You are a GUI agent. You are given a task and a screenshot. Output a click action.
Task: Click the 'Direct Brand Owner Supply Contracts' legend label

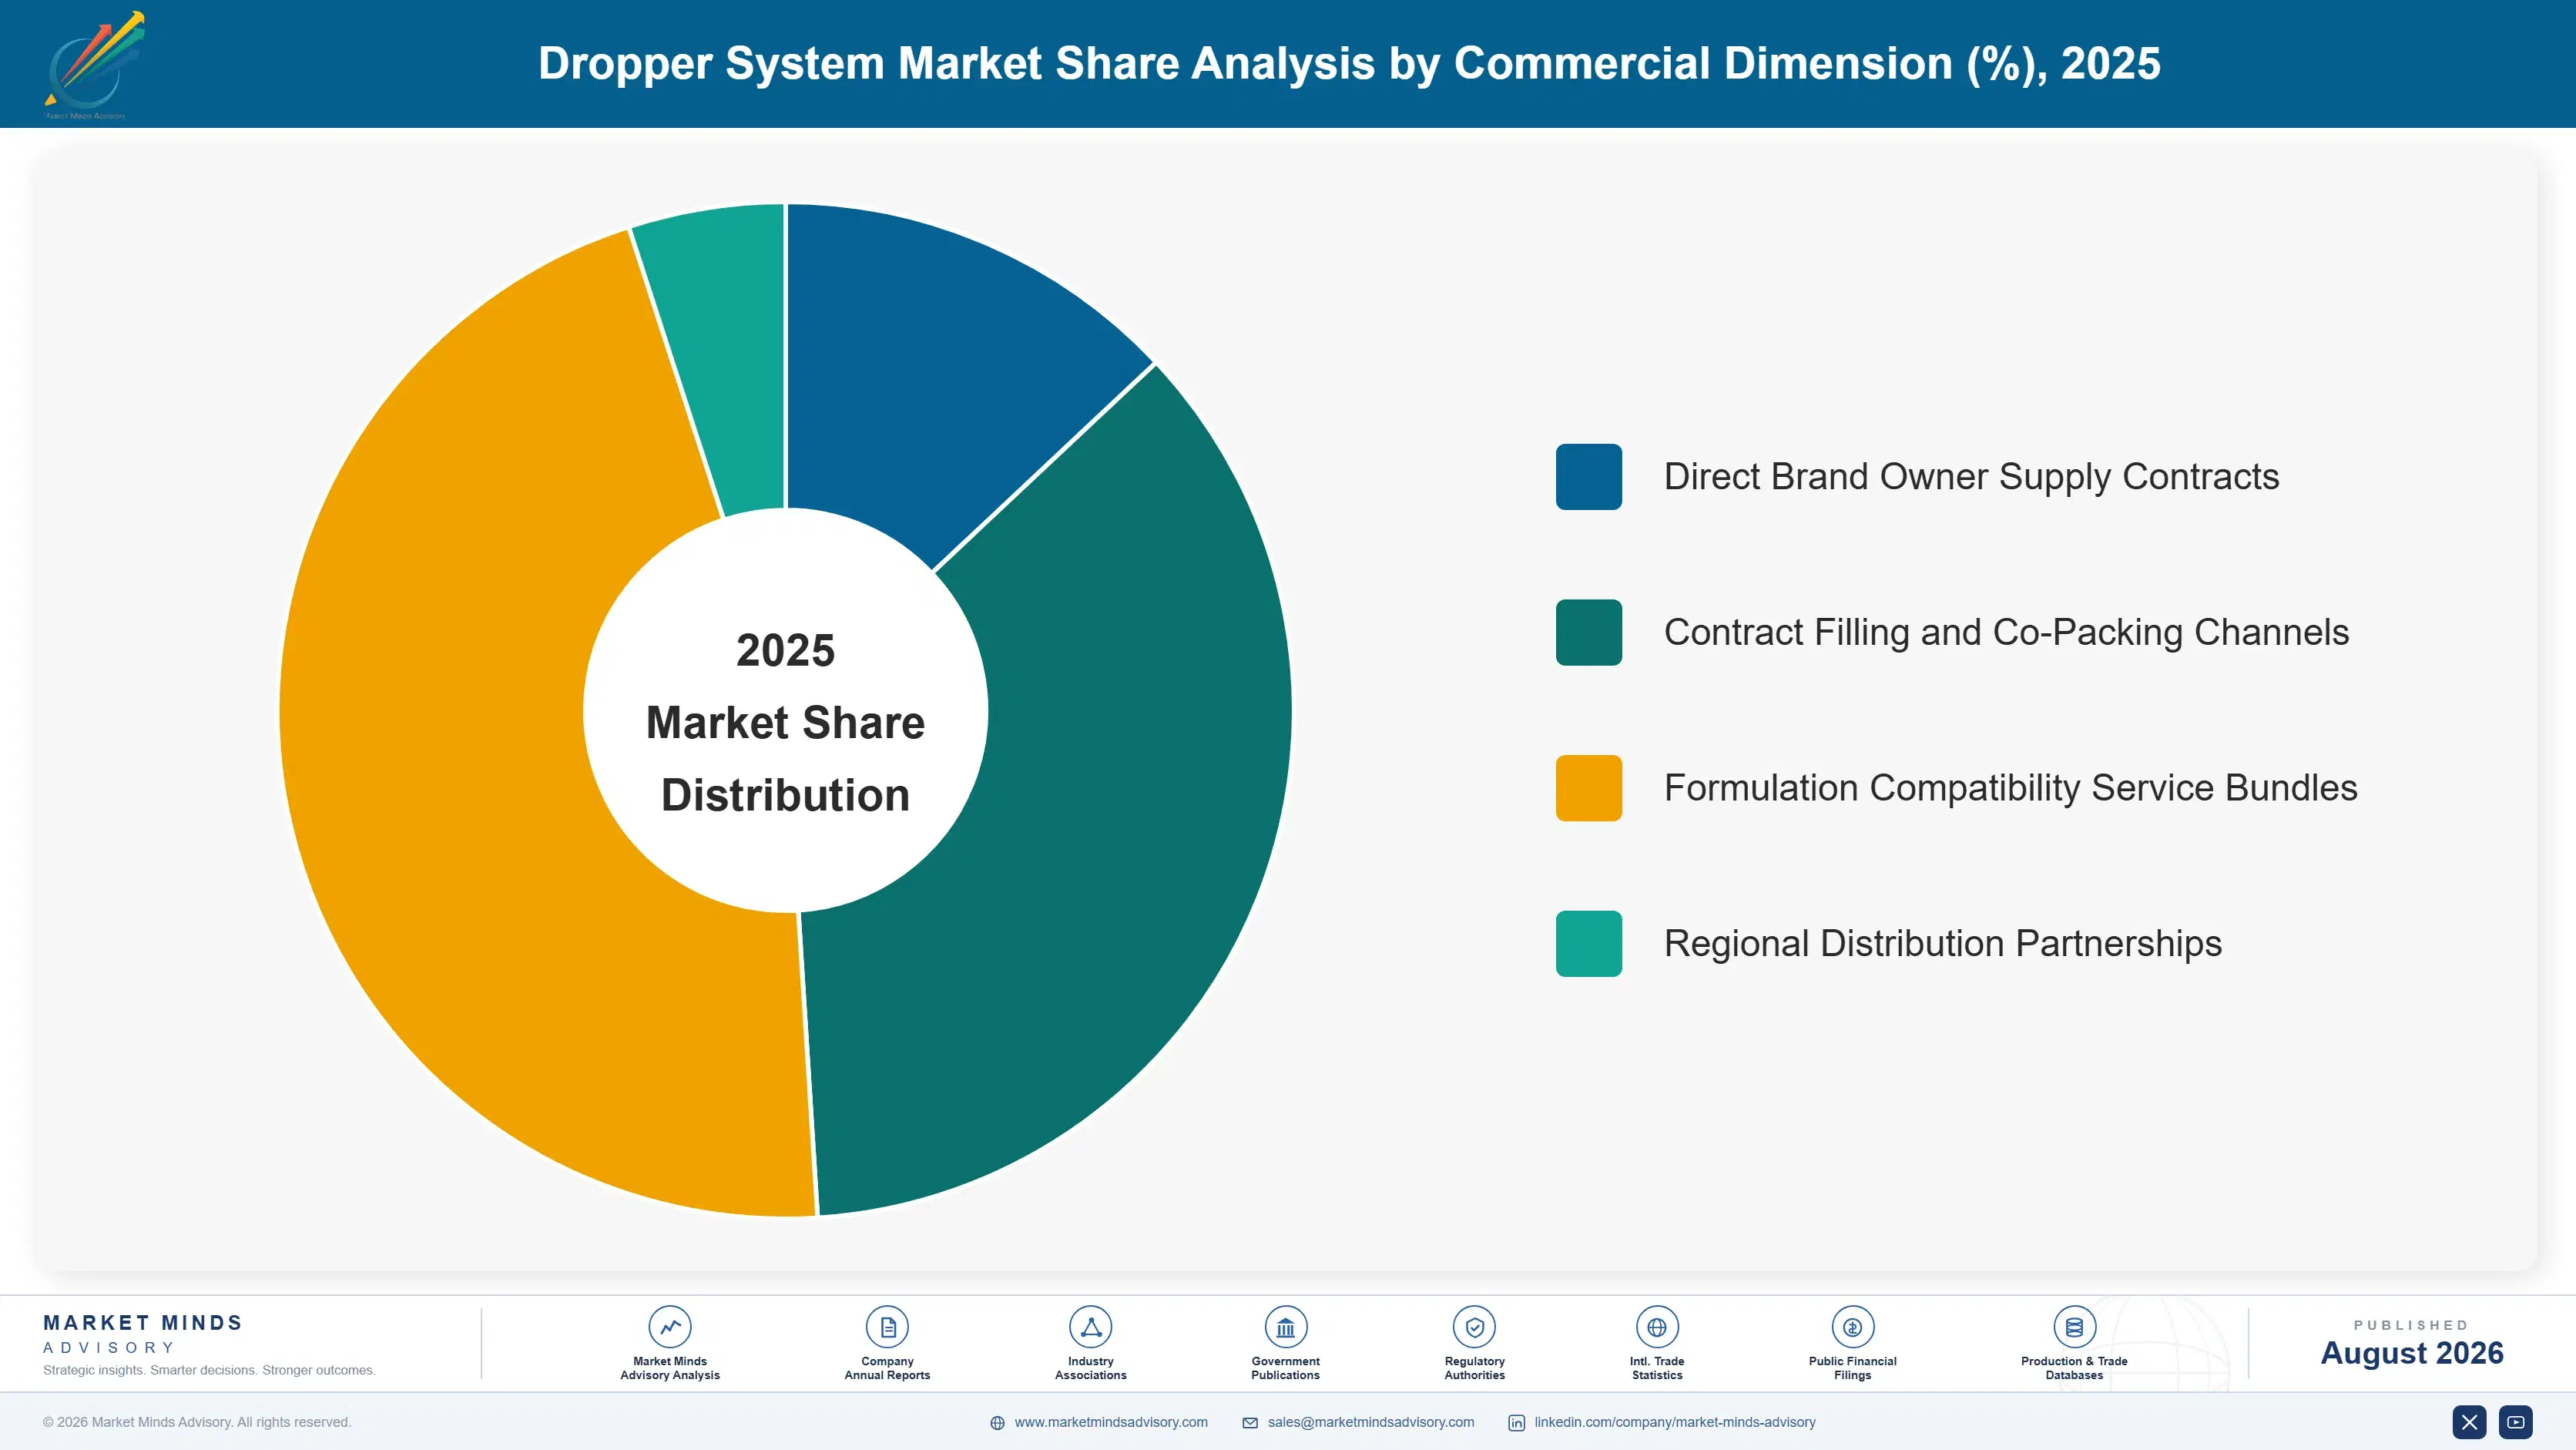(1971, 477)
